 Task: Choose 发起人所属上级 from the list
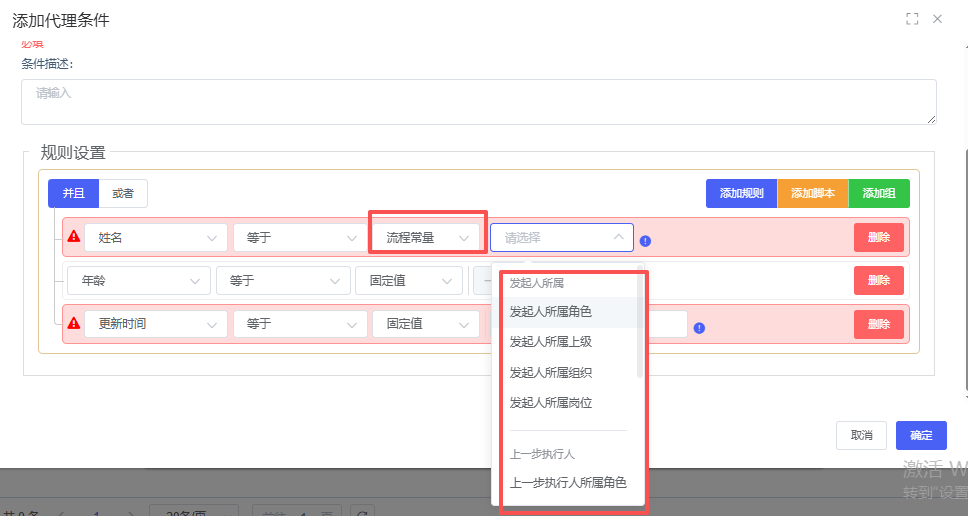550,342
